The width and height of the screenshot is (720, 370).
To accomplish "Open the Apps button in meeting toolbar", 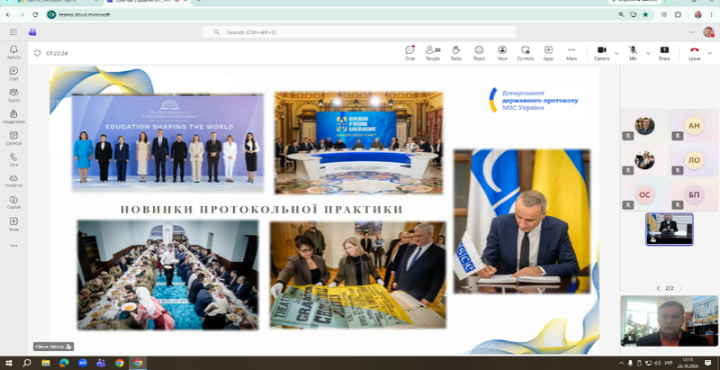I will coord(548,53).
